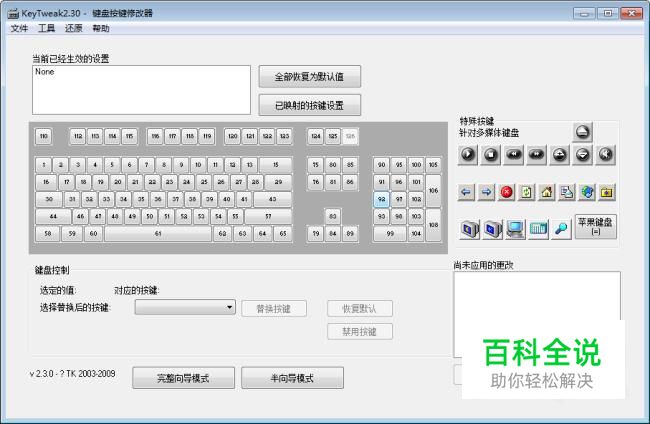Click the greyed 禁用按键 button
650x424 pixels.
point(359,332)
